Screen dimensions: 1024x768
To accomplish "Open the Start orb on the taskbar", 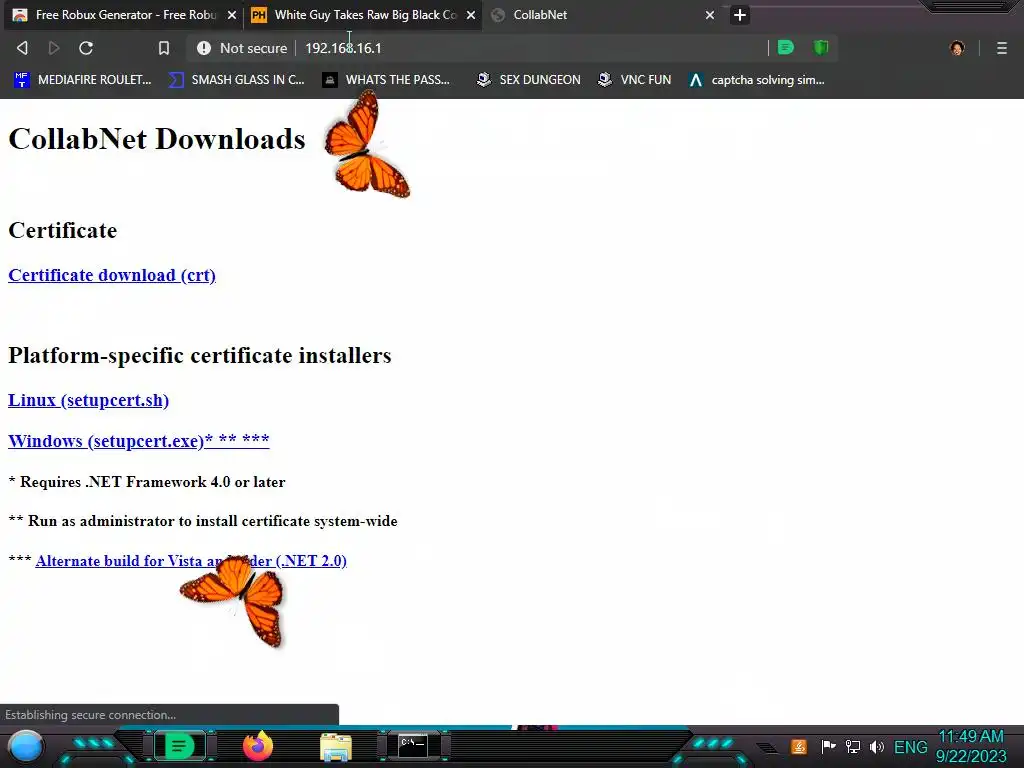I will [x=26, y=746].
